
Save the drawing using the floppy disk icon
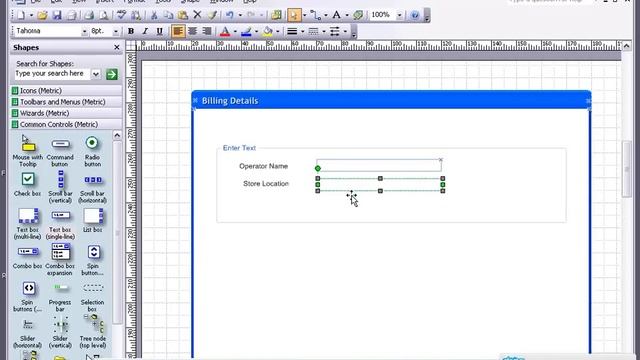coord(57,16)
